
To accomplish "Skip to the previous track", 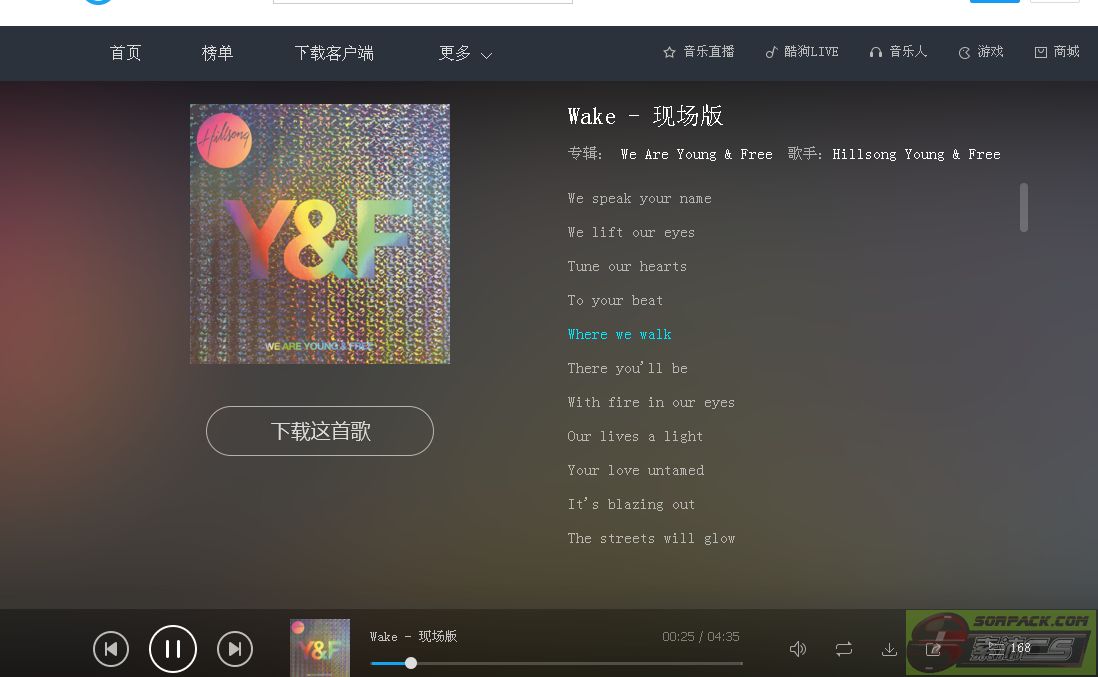I will point(111,649).
